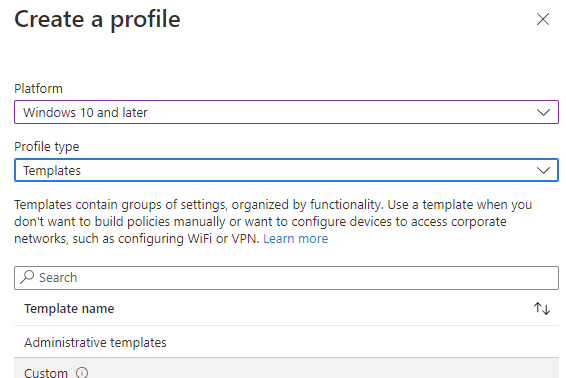
Task: Click the Platform field label
Action: (38, 89)
